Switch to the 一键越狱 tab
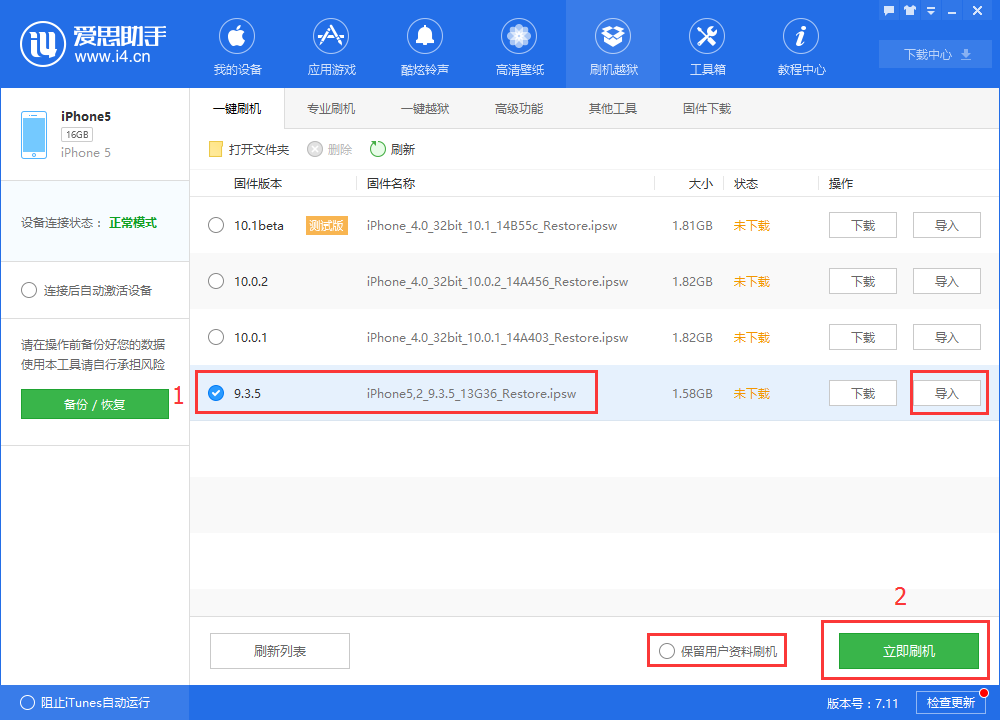The height and width of the screenshot is (720, 1000). 425,108
